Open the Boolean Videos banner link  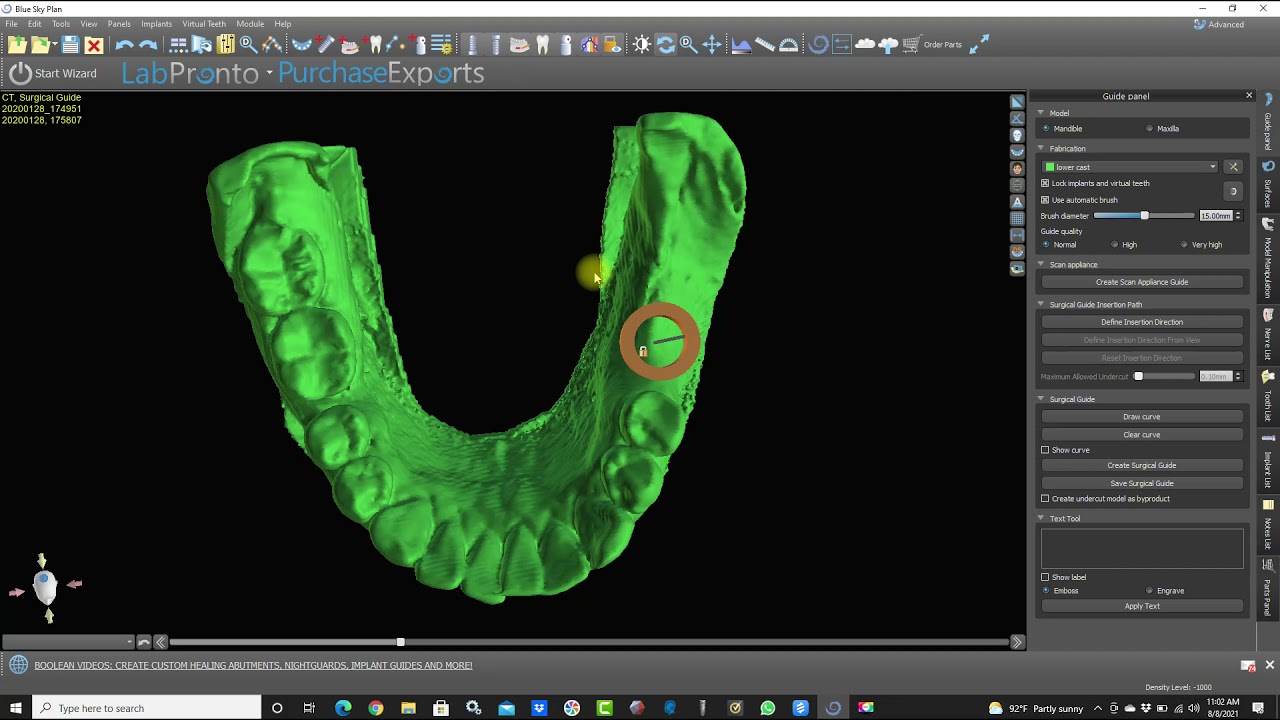click(253, 665)
